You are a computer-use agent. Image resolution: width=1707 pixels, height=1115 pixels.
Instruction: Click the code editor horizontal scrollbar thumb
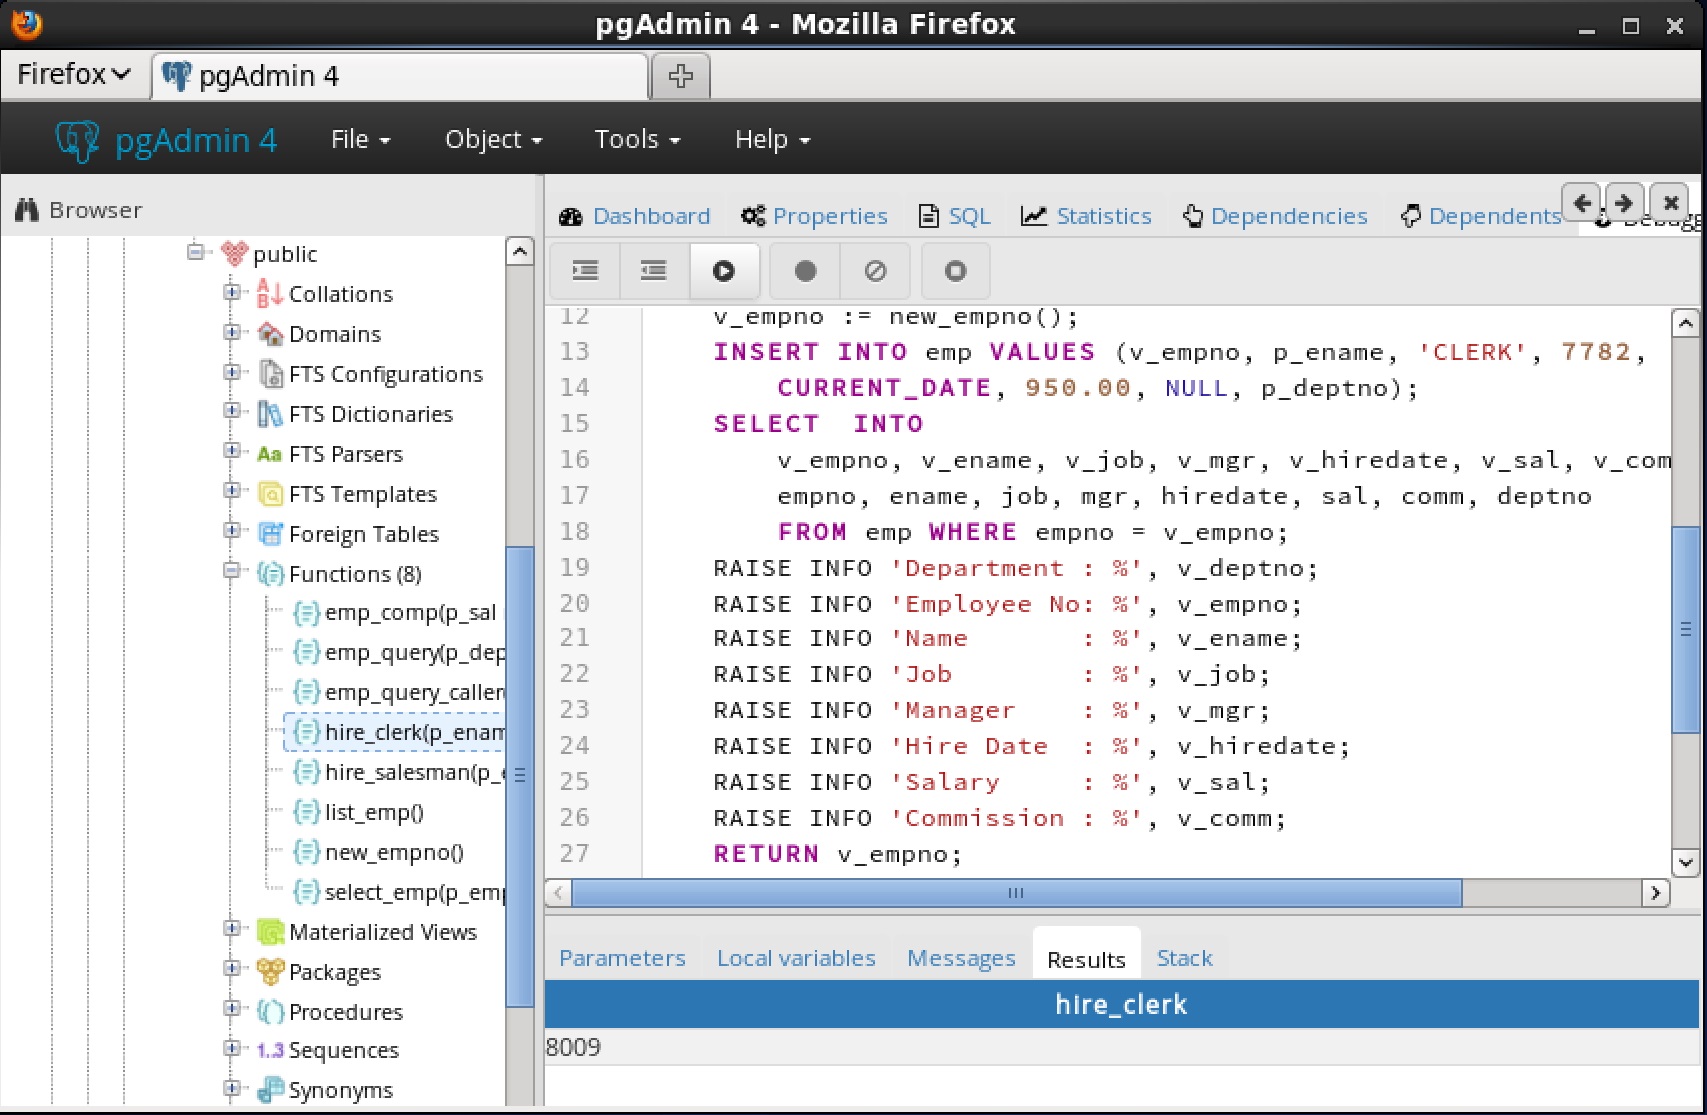pyautogui.click(x=1015, y=893)
